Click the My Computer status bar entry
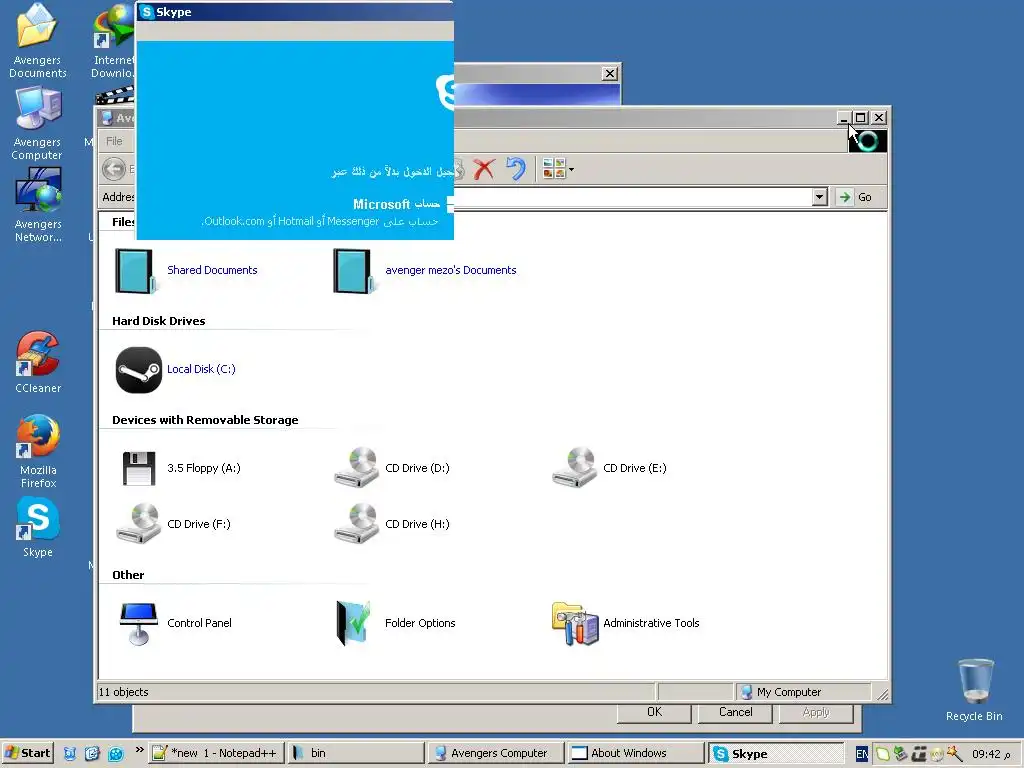Viewport: 1024px width, 768px height. click(803, 692)
